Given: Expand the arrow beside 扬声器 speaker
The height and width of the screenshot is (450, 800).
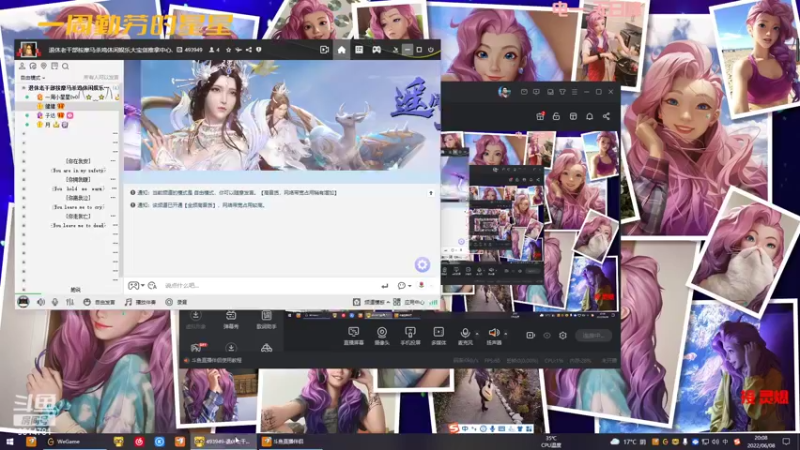Looking at the screenshot, I should (x=506, y=334).
